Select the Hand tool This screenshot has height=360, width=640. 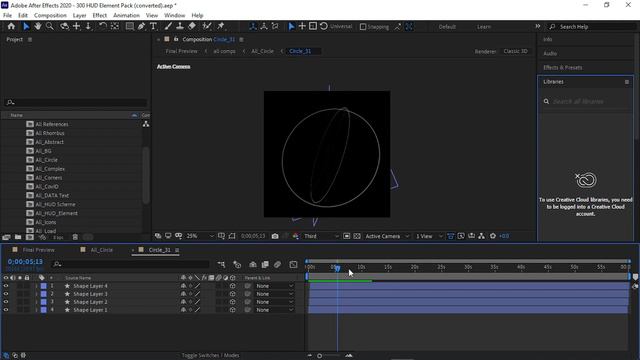coord(38,26)
